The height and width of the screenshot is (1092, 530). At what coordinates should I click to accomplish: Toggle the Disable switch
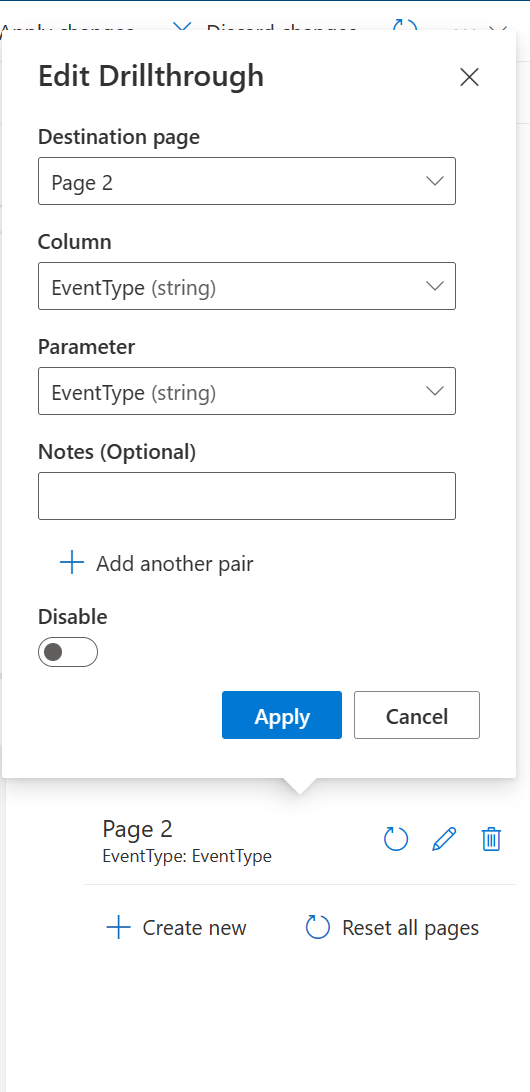(x=68, y=652)
